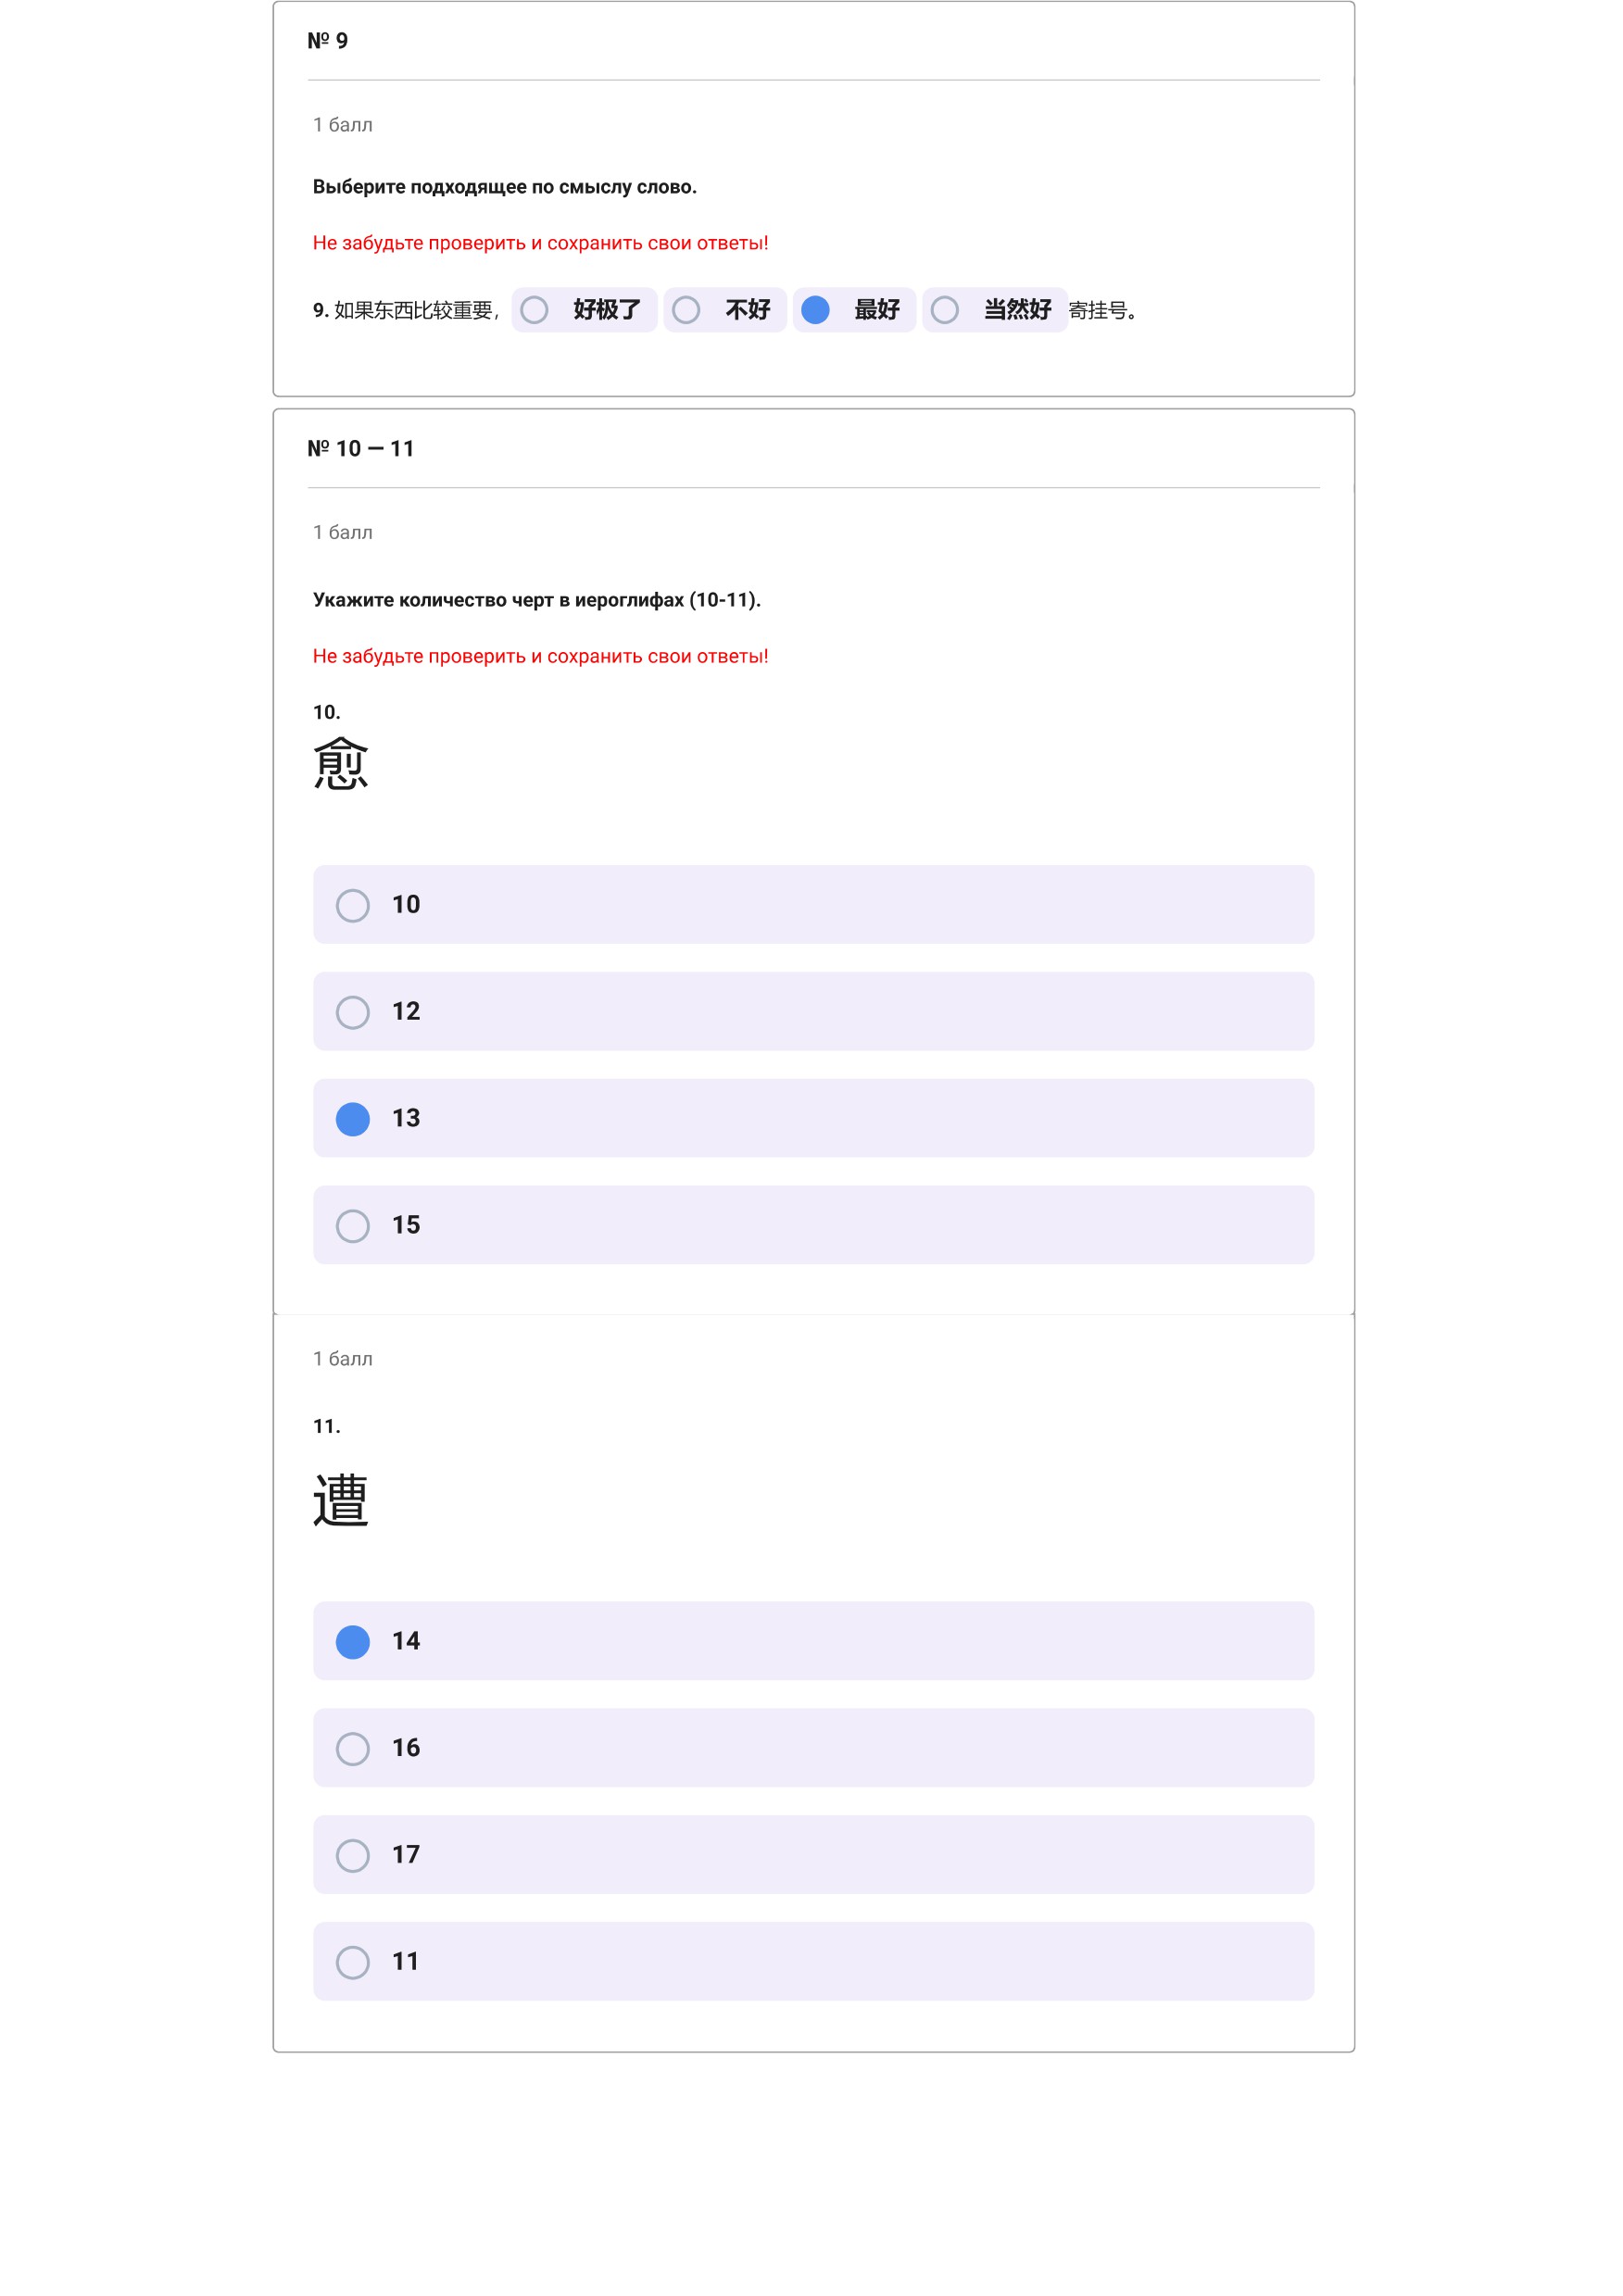Screen dimensions: 1623x2296
Task: Click the sentence ending 寄挂号
Action: point(1102,310)
